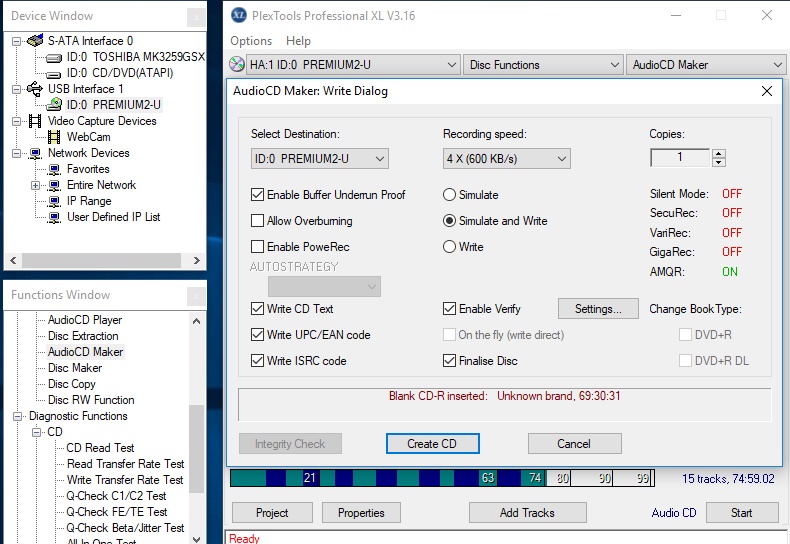The image size is (790, 544).
Task: Open the Recording speed dropdown
Action: coord(506,159)
